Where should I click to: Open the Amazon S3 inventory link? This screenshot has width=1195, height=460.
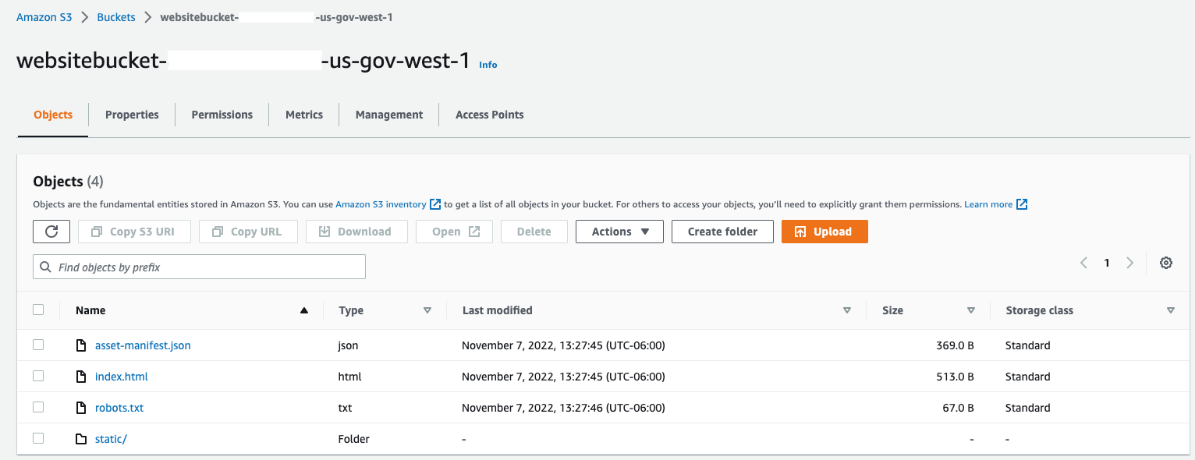pyautogui.click(x=380, y=204)
